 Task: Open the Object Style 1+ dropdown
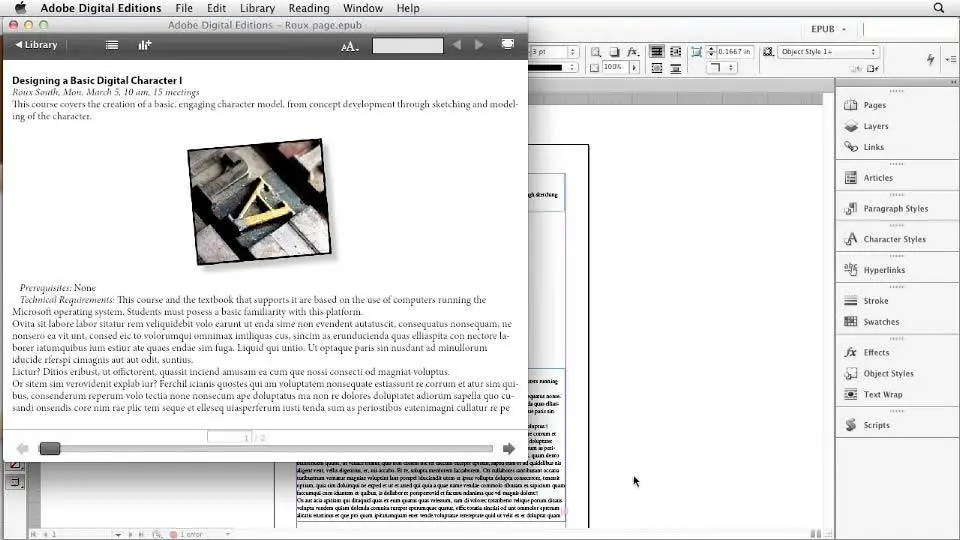pyautogui.click(x=828, y=51)
